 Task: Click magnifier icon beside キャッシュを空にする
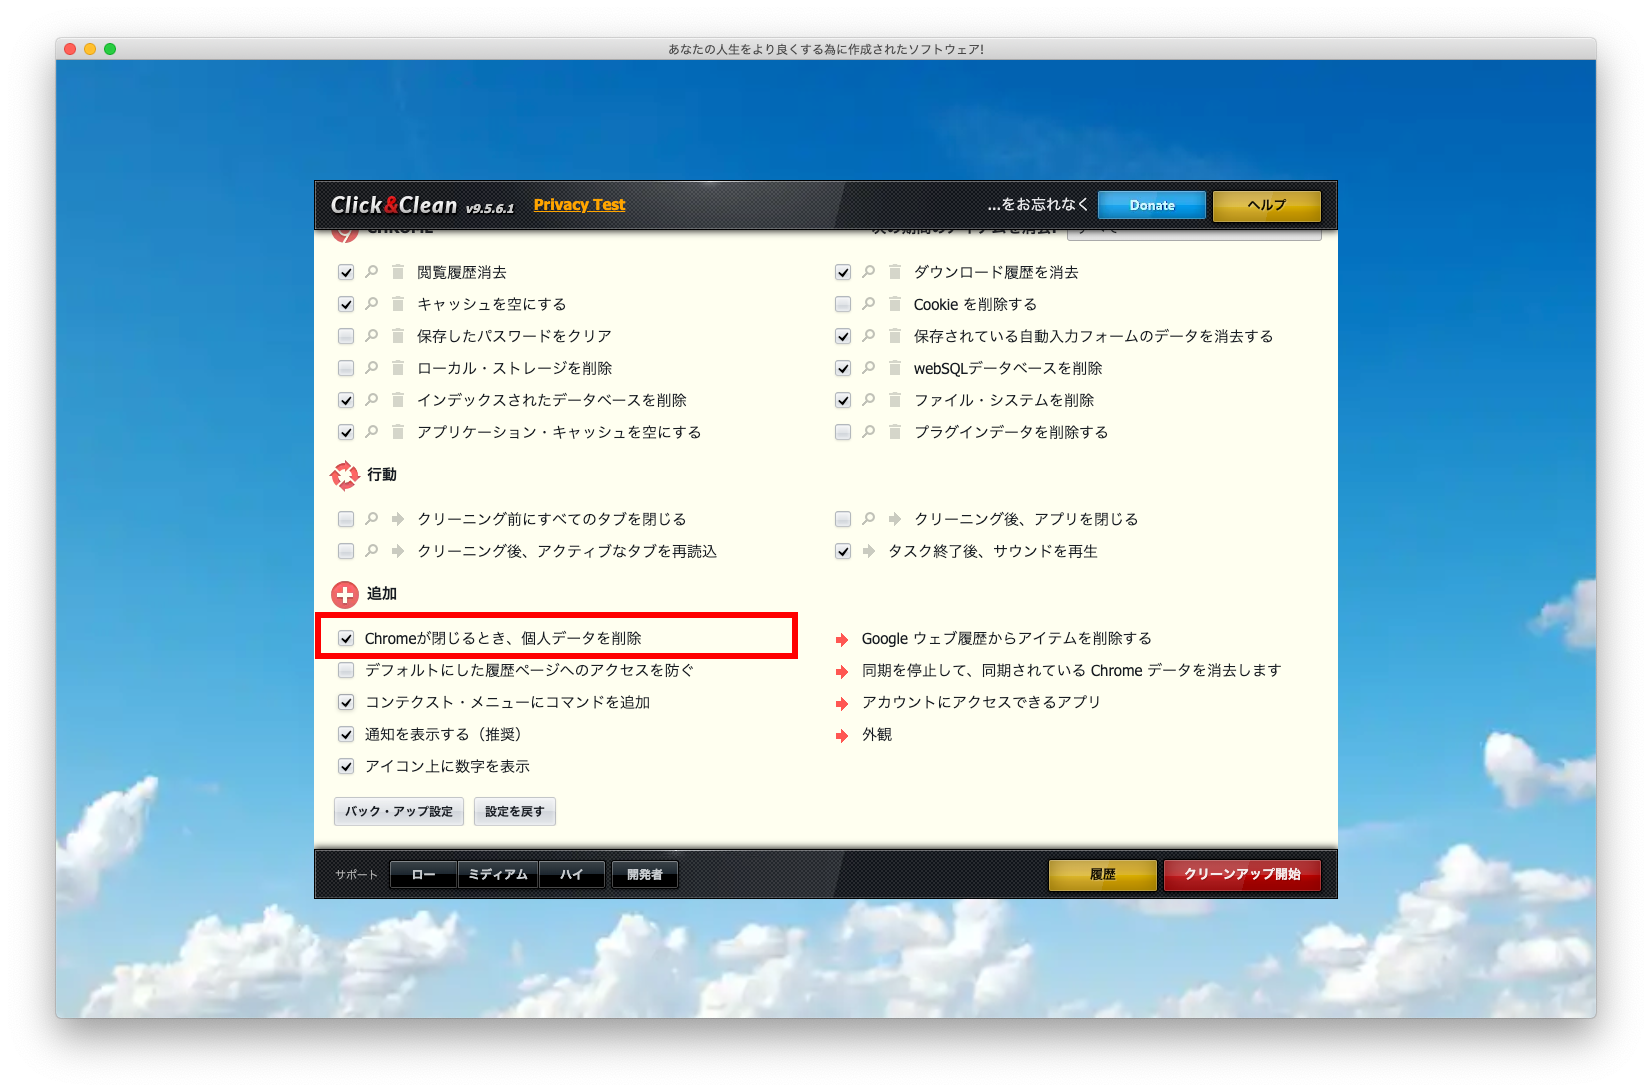coord(371,304)
